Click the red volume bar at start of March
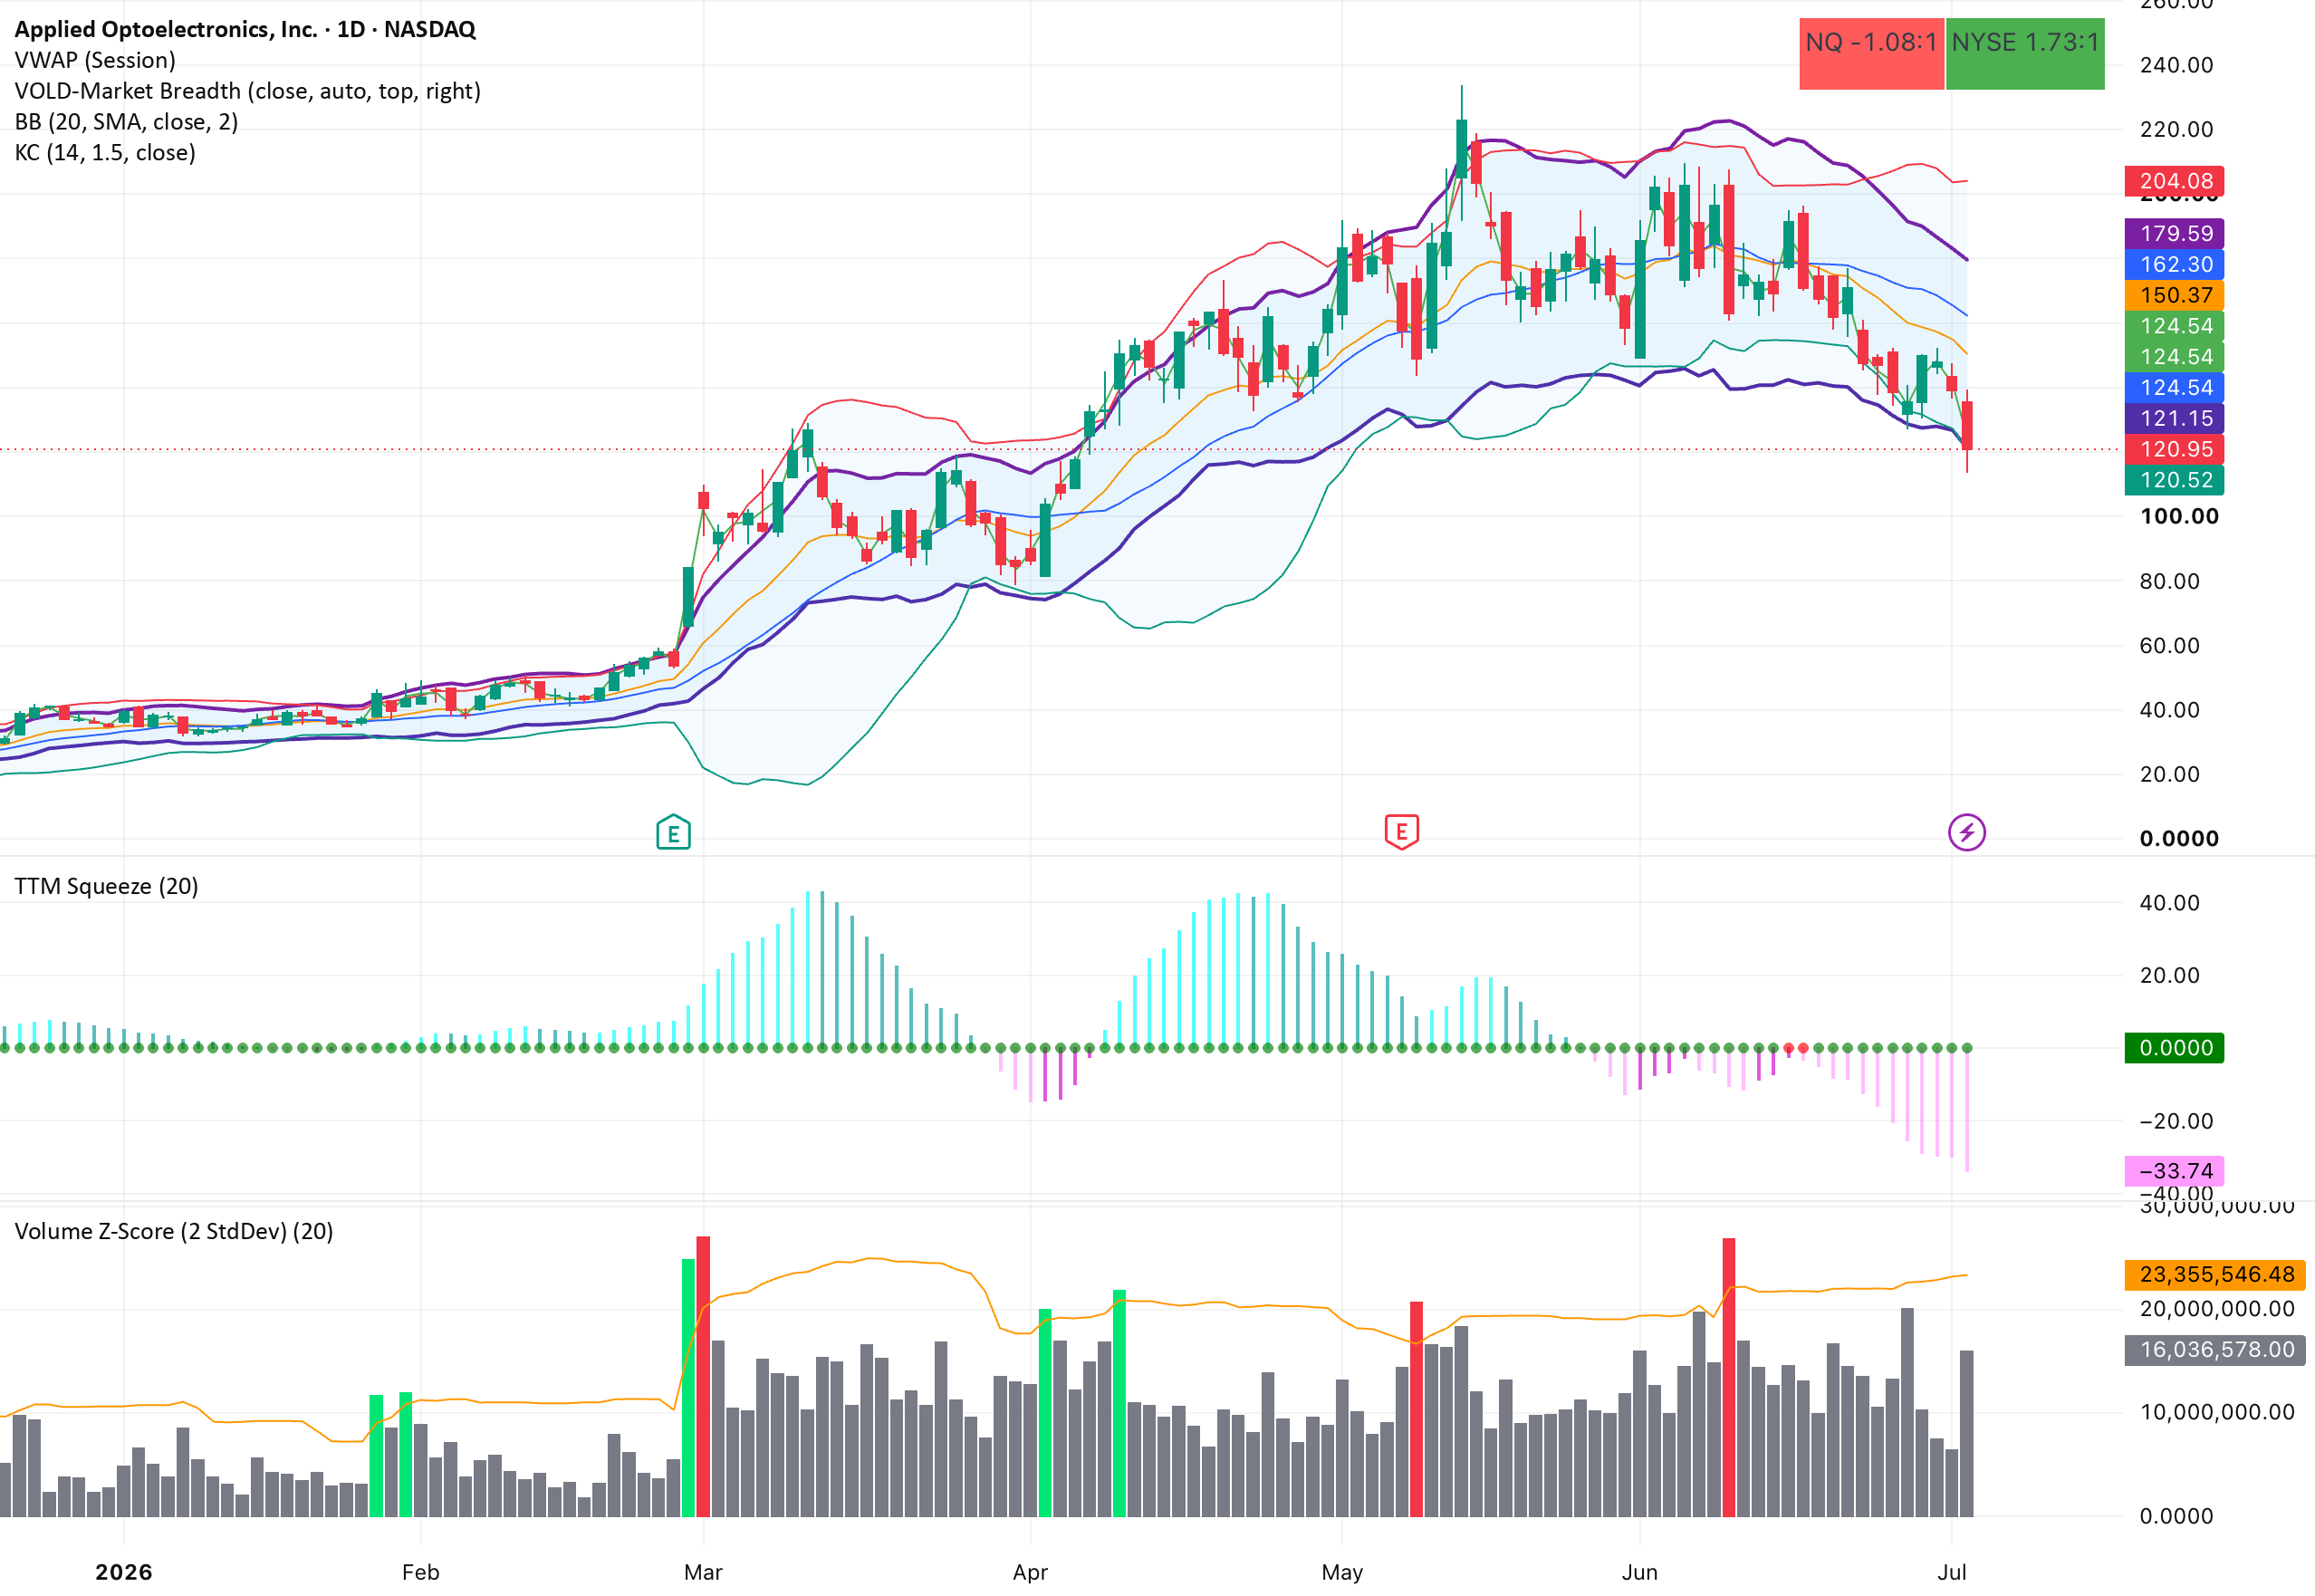 tap(703, 1376)
